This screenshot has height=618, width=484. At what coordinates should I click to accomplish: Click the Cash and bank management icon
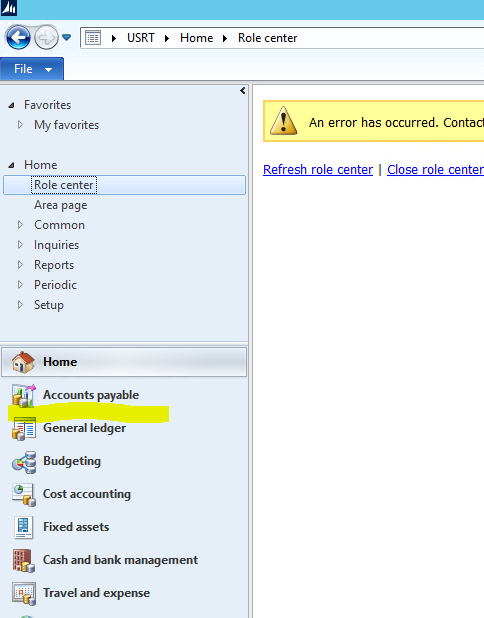click(x=23, y=561)
